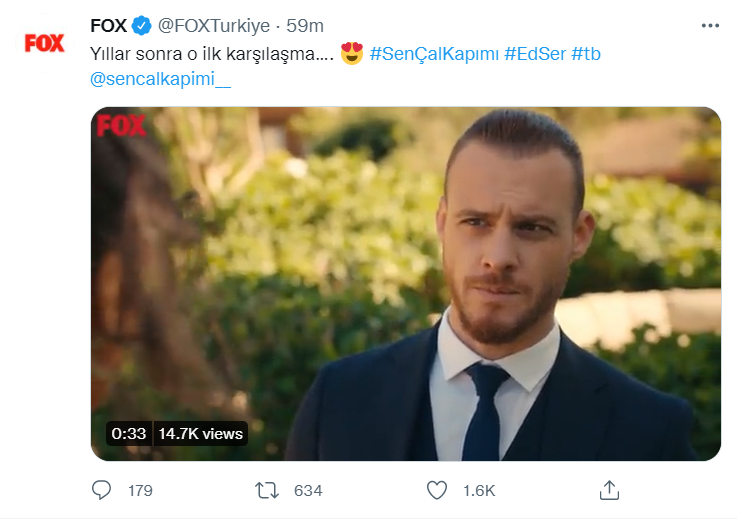Image resolution: width=737 pixels, height=524 pixels.
Task: Open the tweet's three-dot more menu
Action: (x=709, y=25)
